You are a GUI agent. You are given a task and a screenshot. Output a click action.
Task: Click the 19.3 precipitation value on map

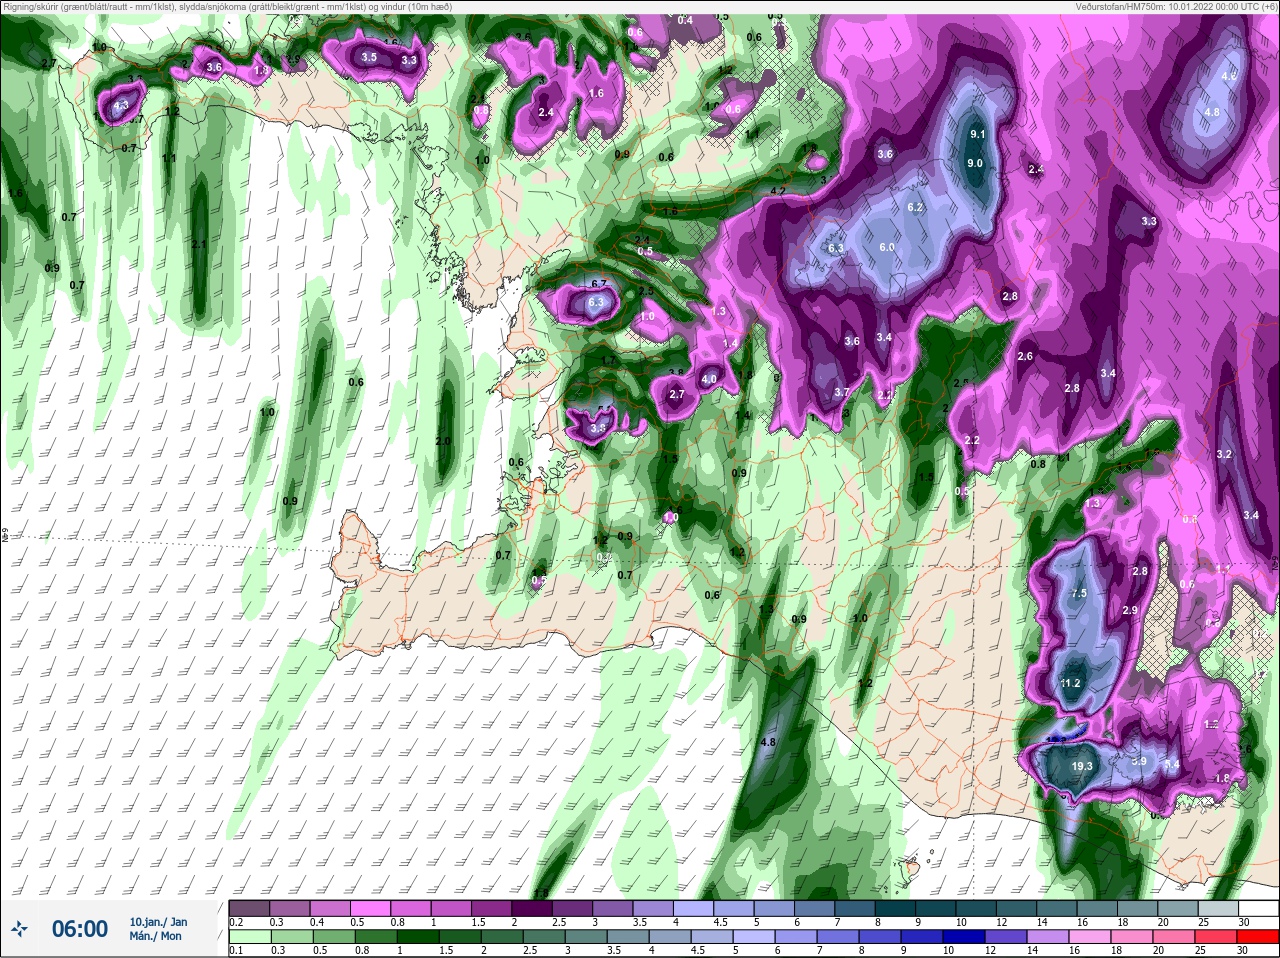[1082, 766]
